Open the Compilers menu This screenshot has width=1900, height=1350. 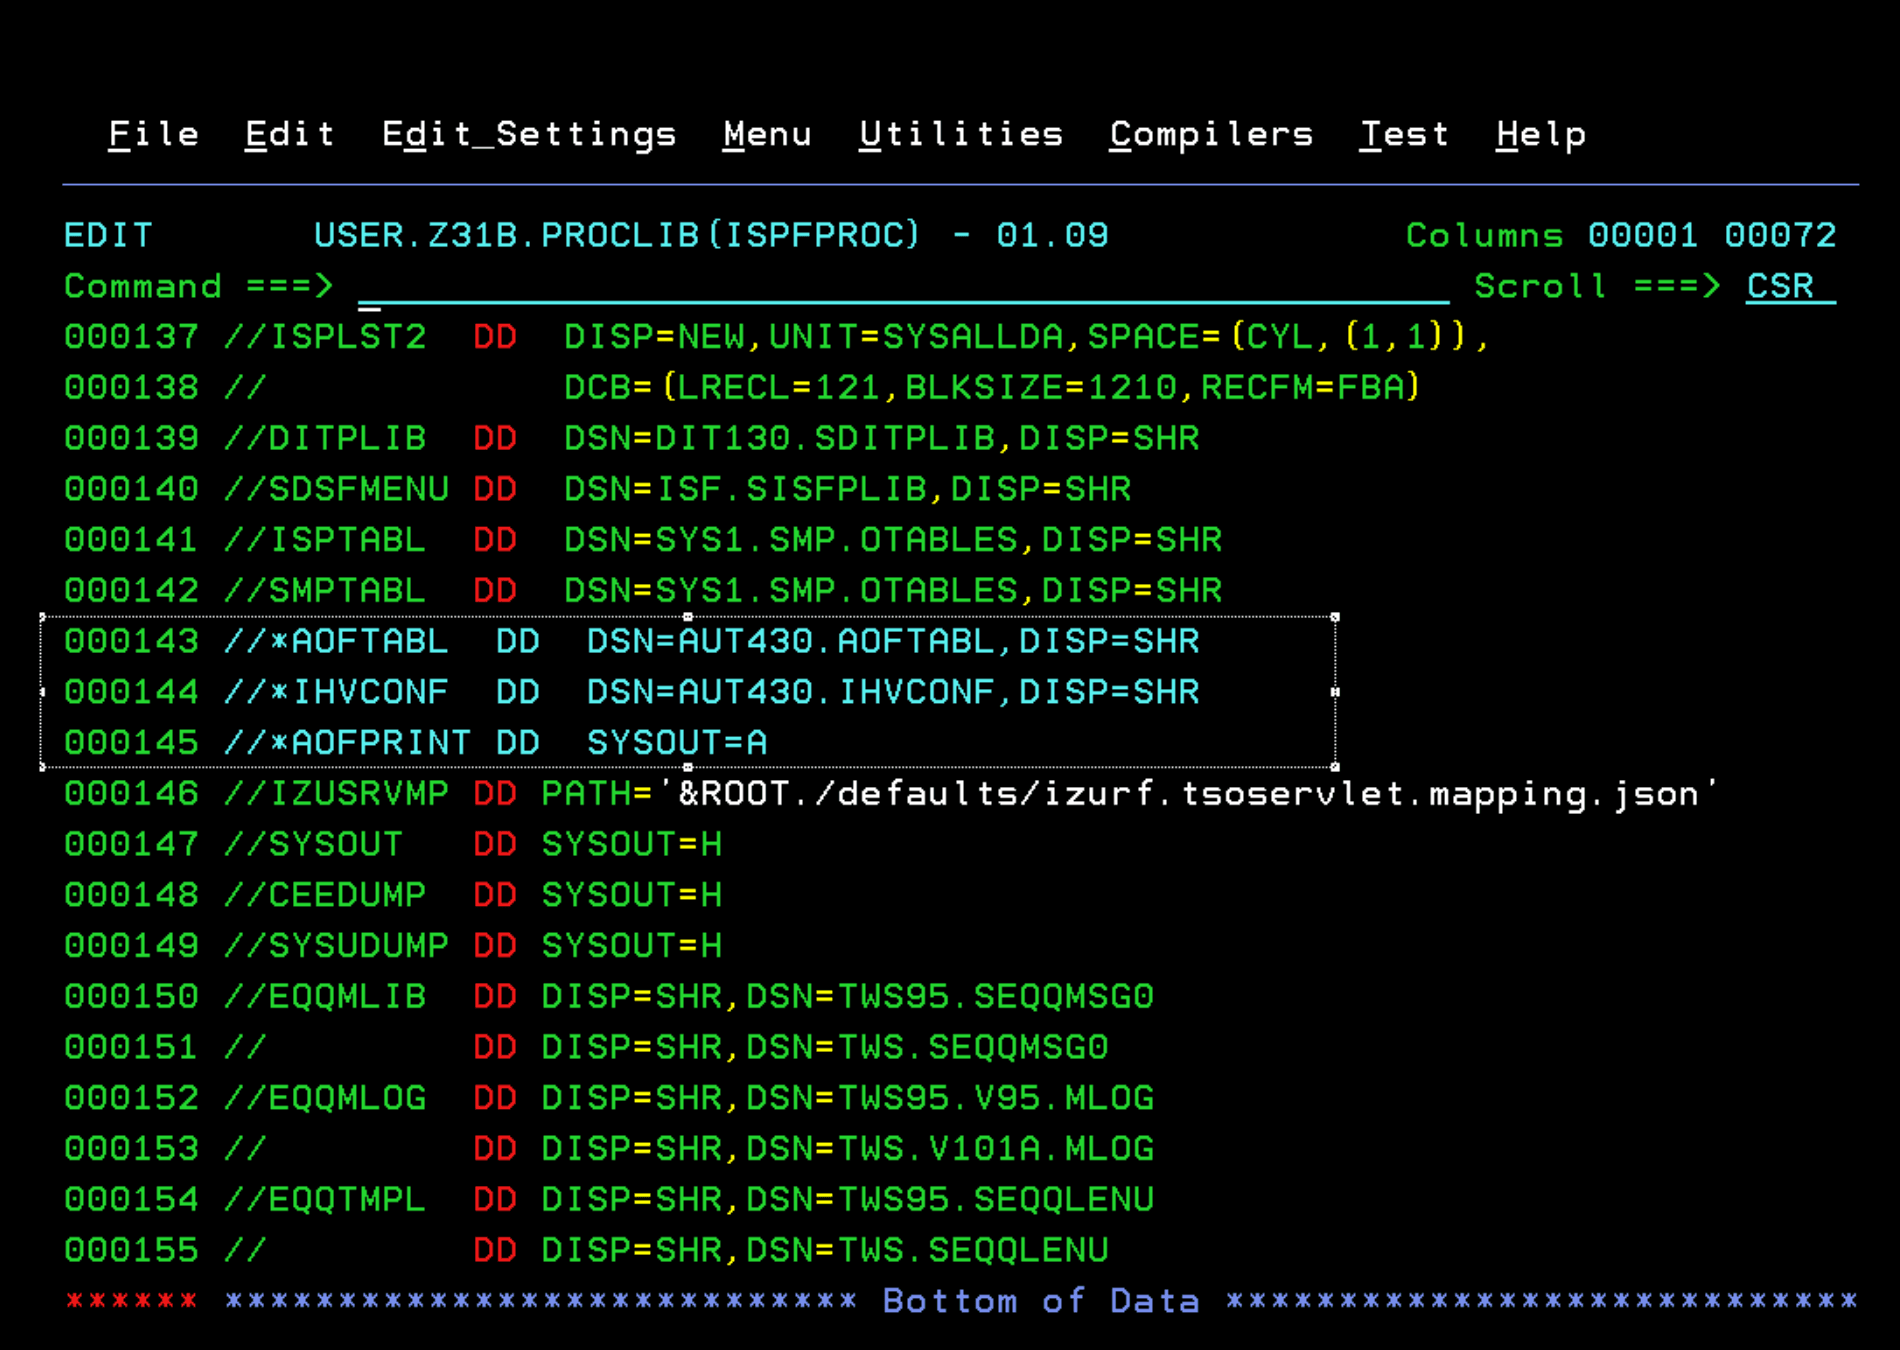1211,134
